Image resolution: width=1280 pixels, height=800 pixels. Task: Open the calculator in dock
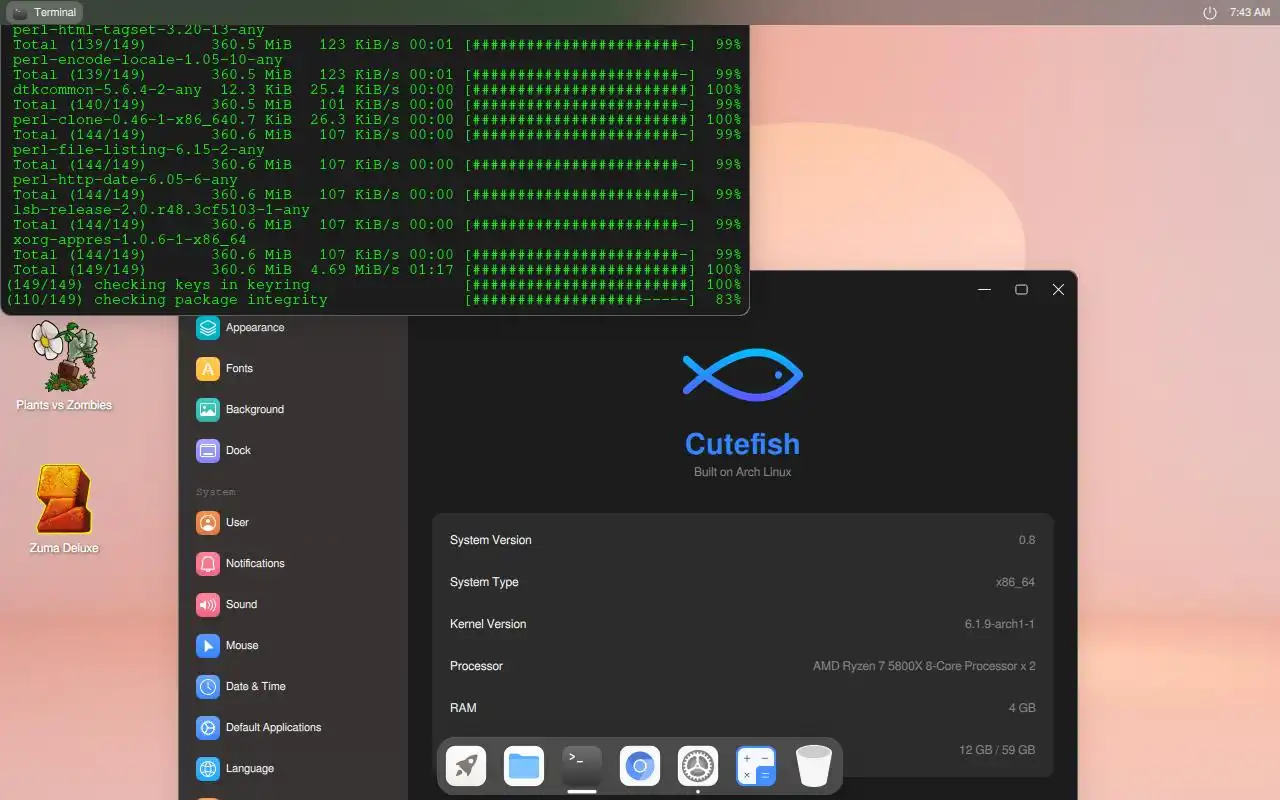pyautogui.click(x=756, y=767)
